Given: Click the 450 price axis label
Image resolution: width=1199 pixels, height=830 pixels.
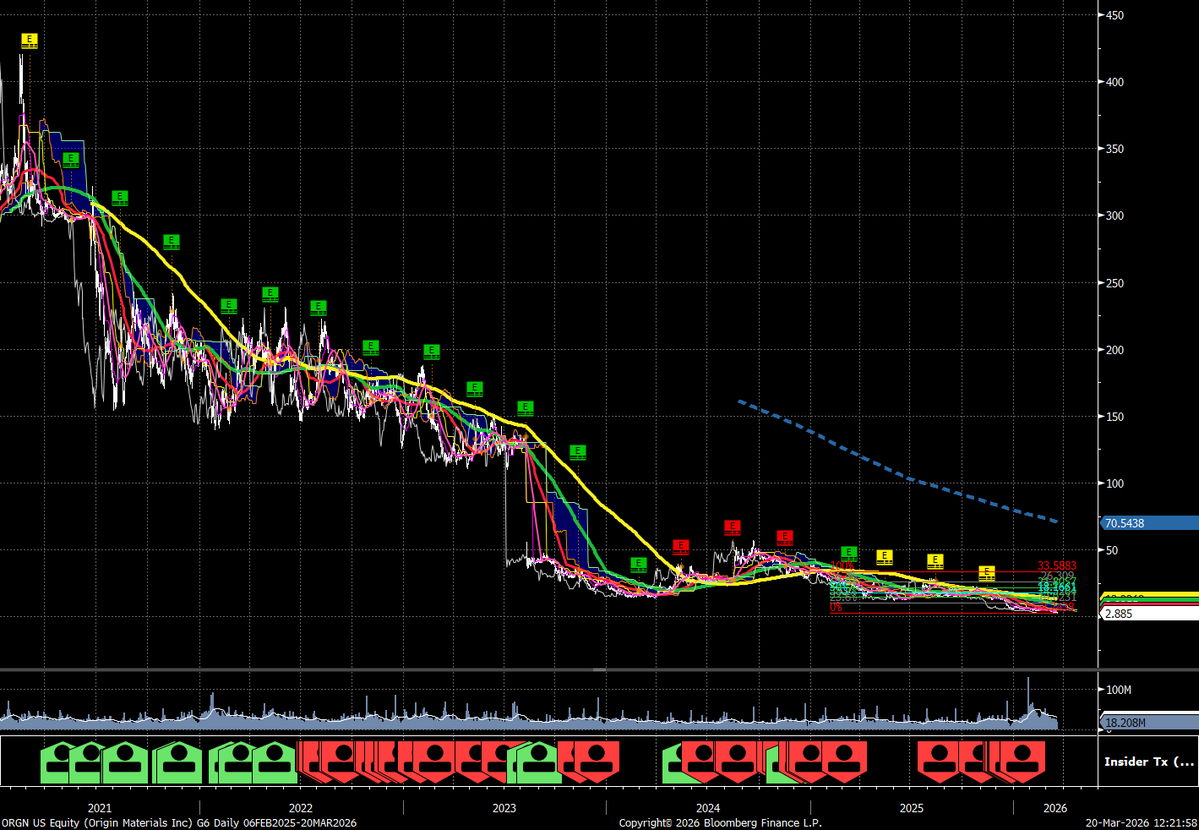Looking at the screenshot, I should (x=1116, y=15).
